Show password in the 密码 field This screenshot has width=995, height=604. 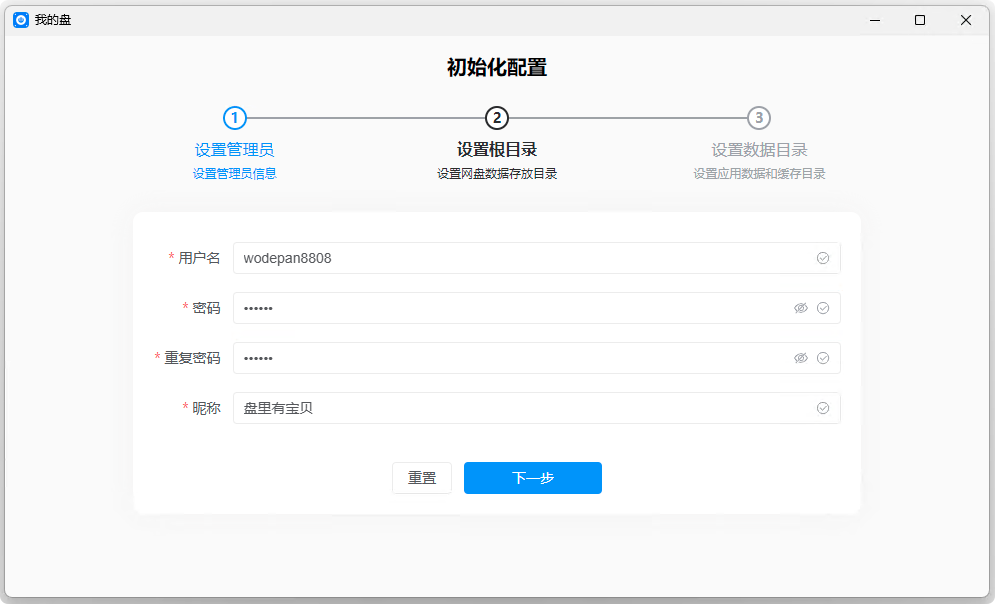click(801, 308)
